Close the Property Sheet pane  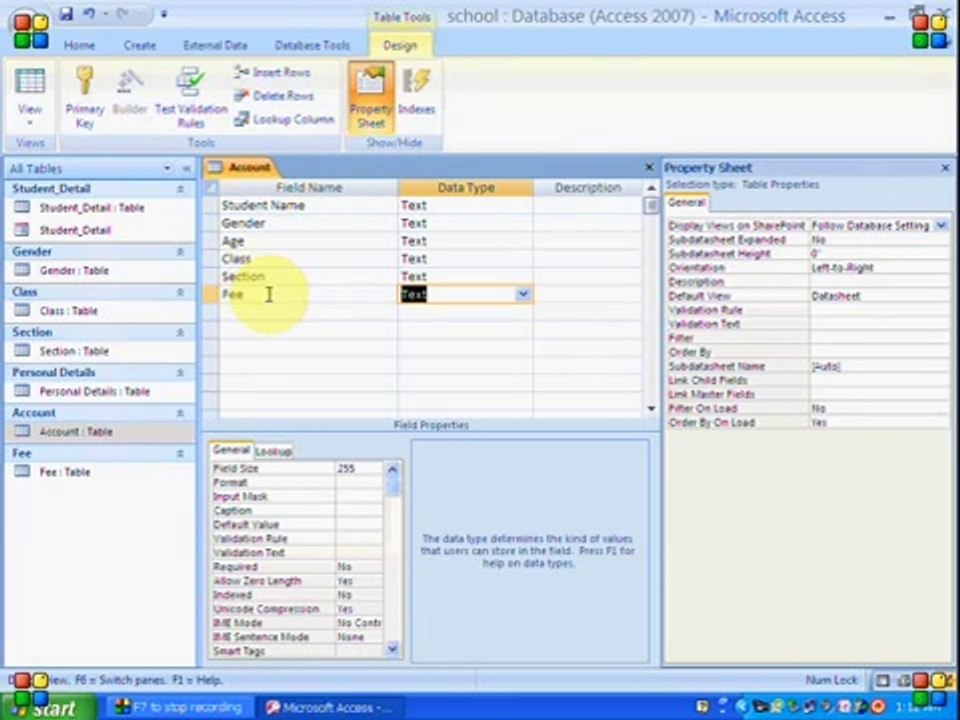coord(945,167)
